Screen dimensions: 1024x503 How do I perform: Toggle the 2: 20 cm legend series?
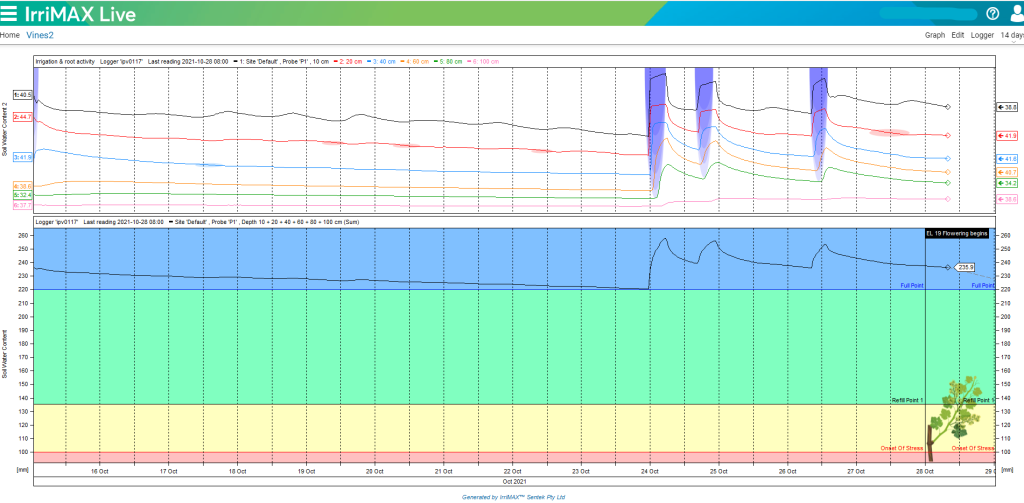pos(350,61)
